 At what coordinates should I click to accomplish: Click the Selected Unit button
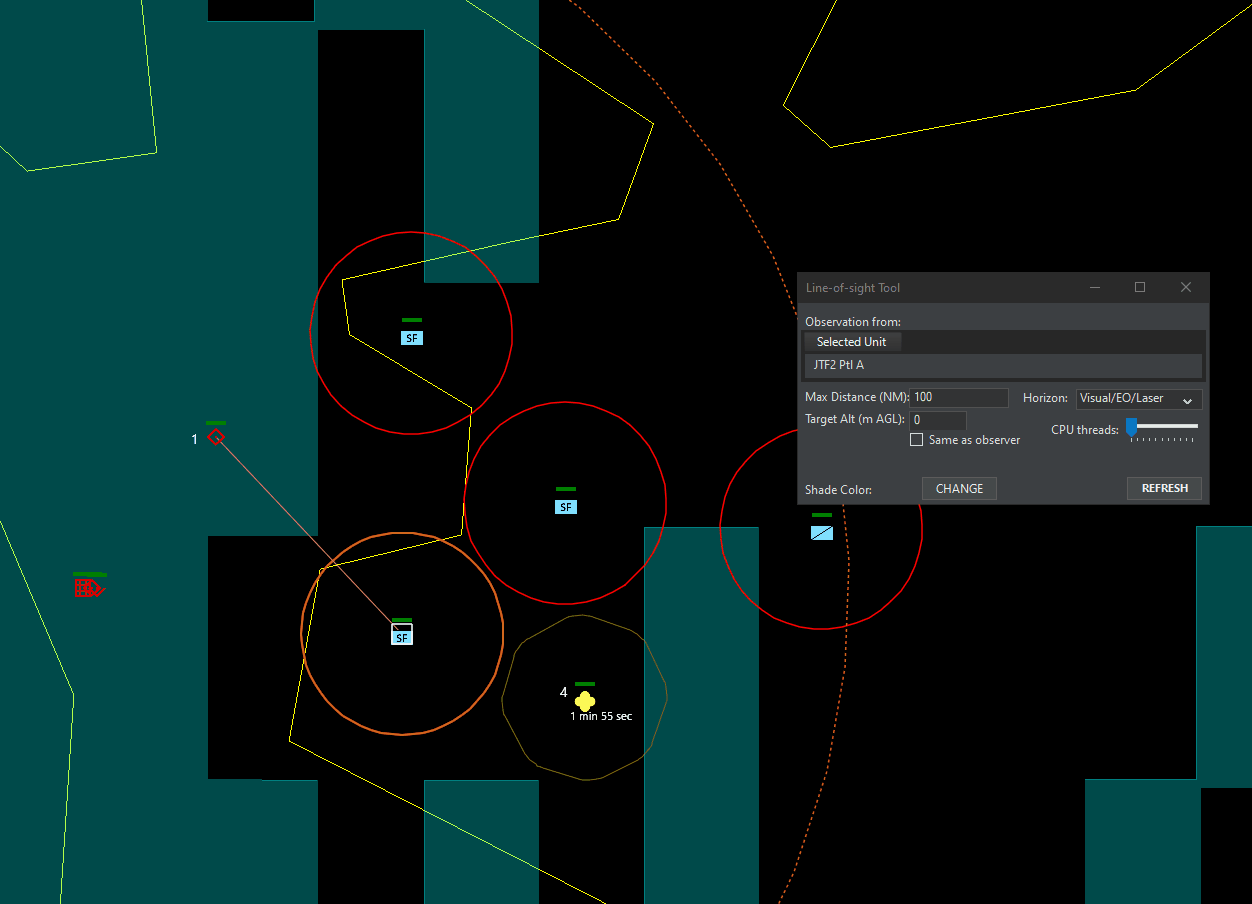pos(852,342)
